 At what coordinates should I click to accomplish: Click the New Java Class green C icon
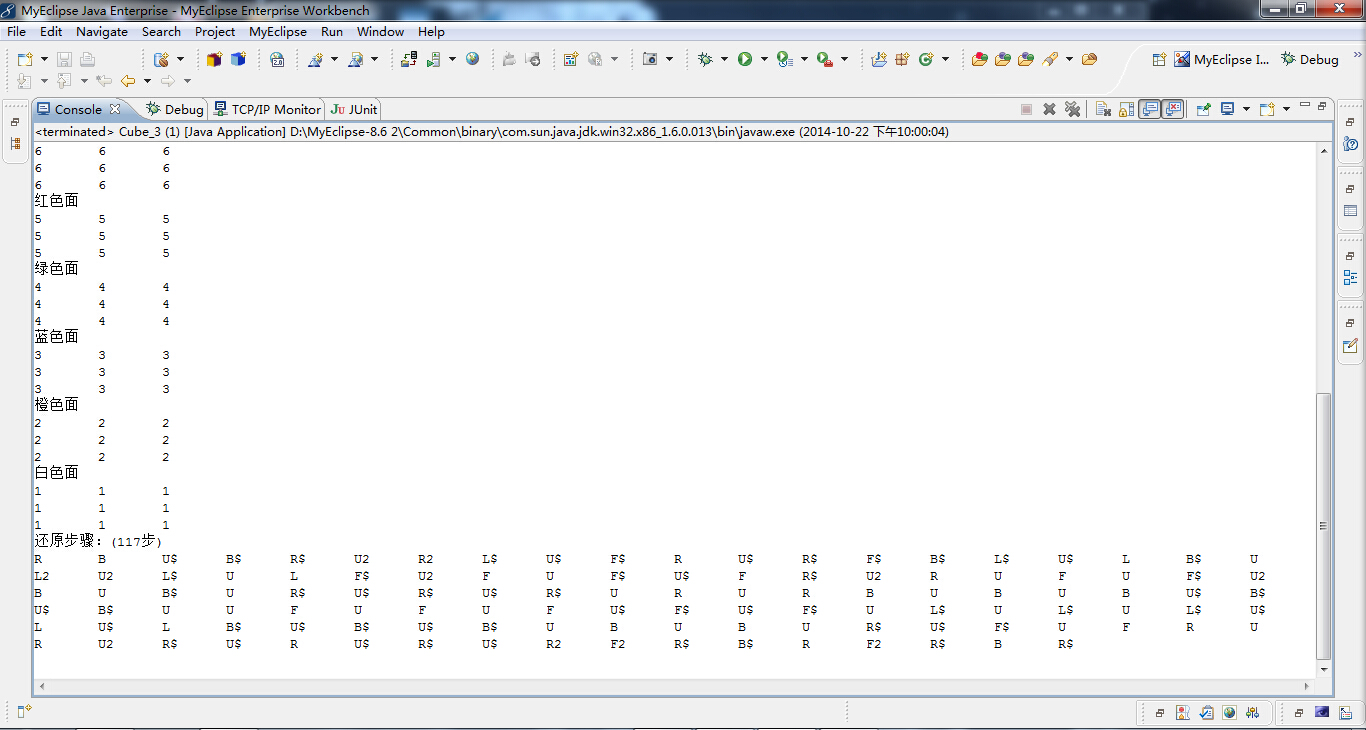click(926, 60)
